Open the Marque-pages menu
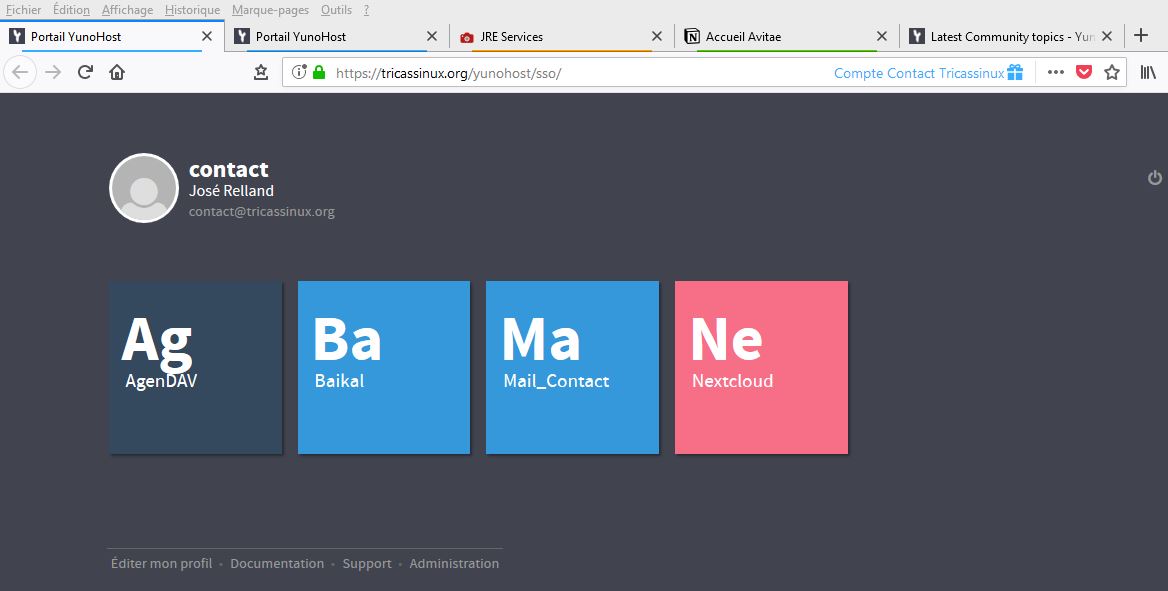 click(270, 10)
